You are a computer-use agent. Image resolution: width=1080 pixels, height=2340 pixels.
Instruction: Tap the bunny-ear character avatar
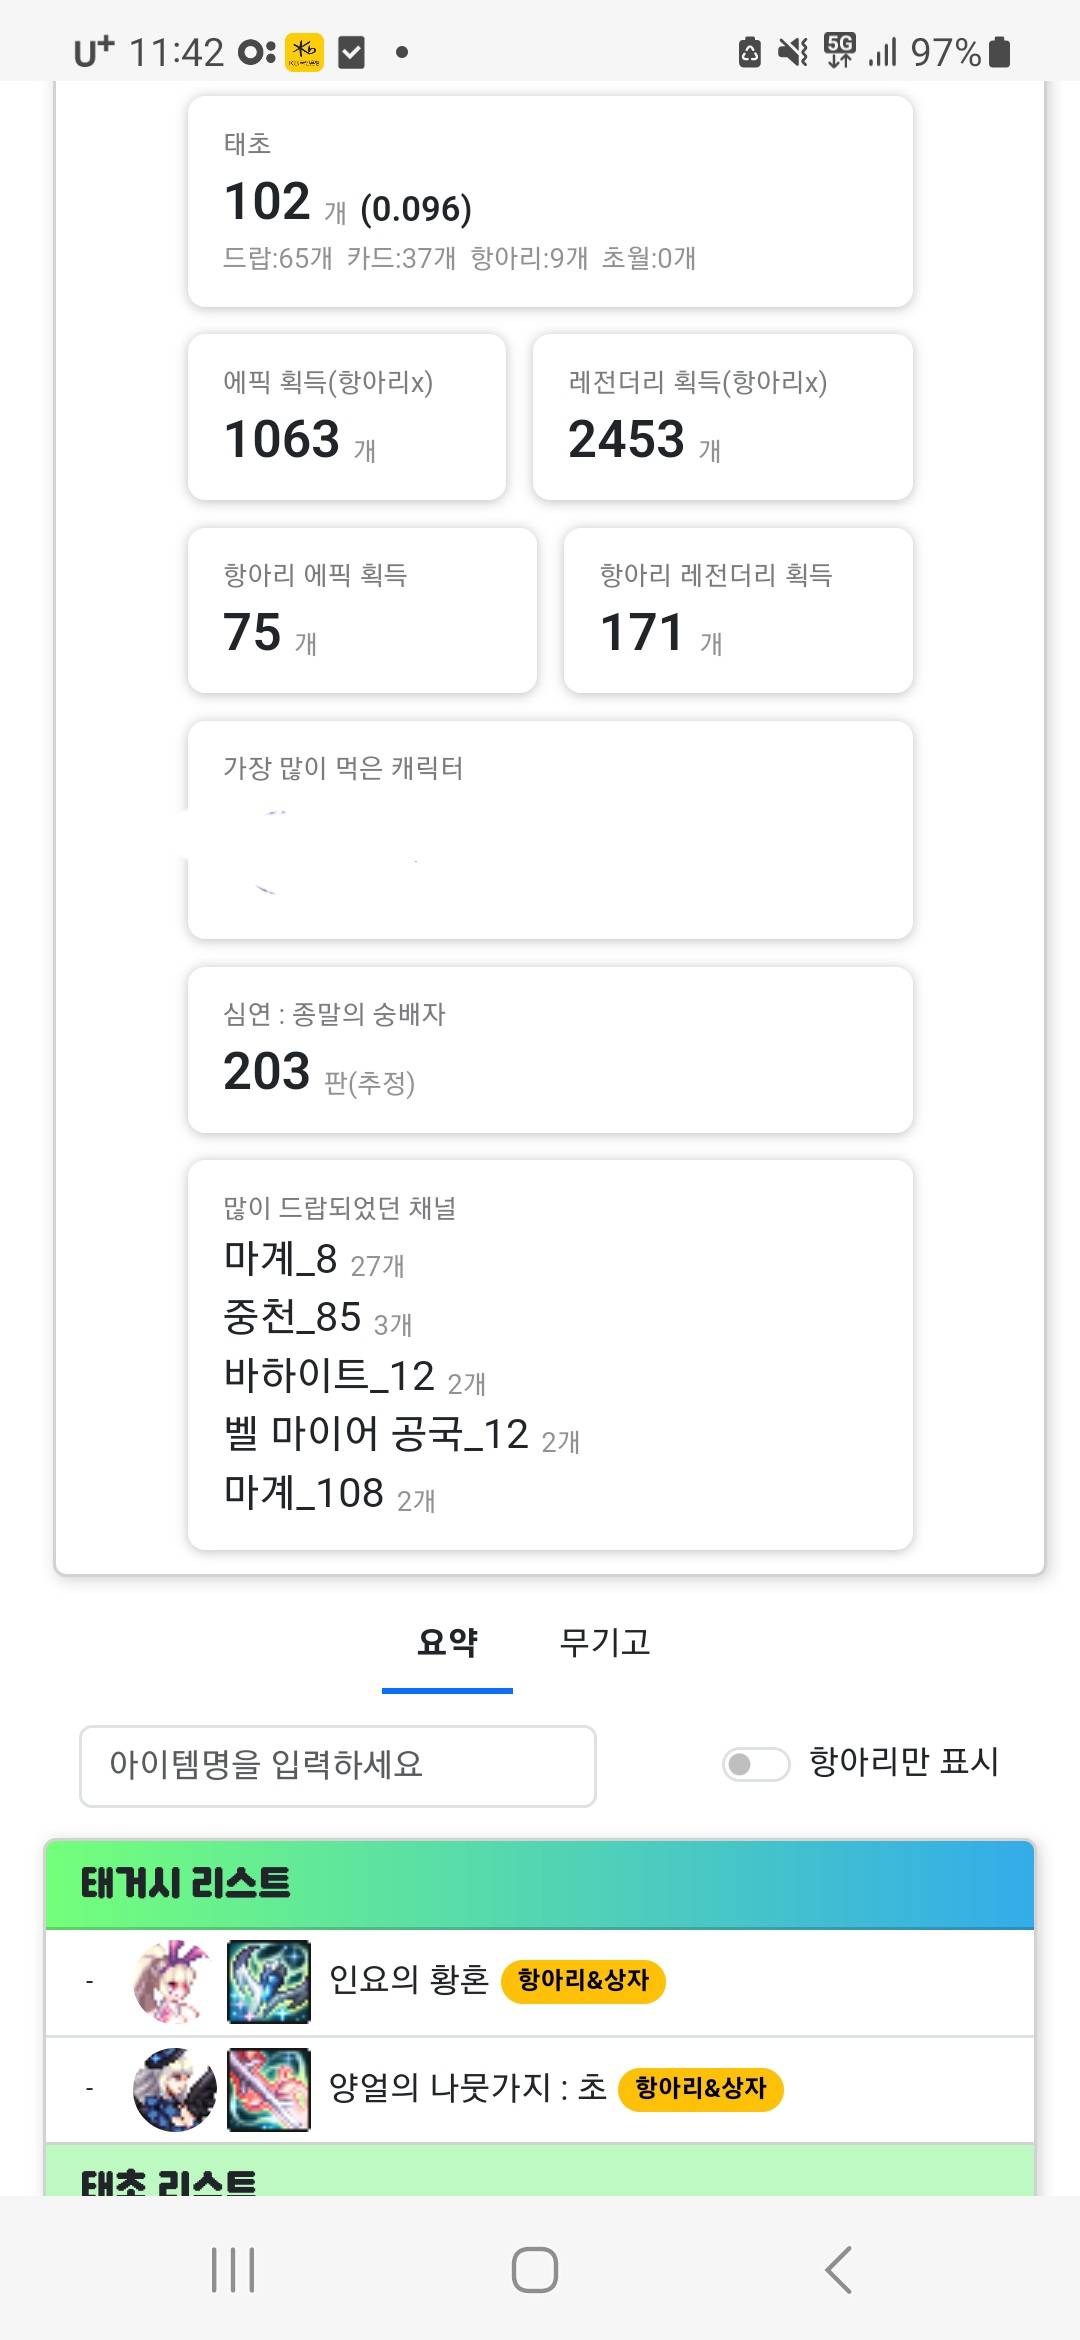(x=173, y=1982)
